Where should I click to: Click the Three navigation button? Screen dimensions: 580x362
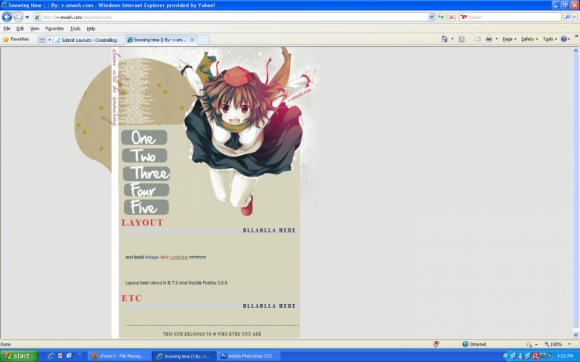pos(146,173)
